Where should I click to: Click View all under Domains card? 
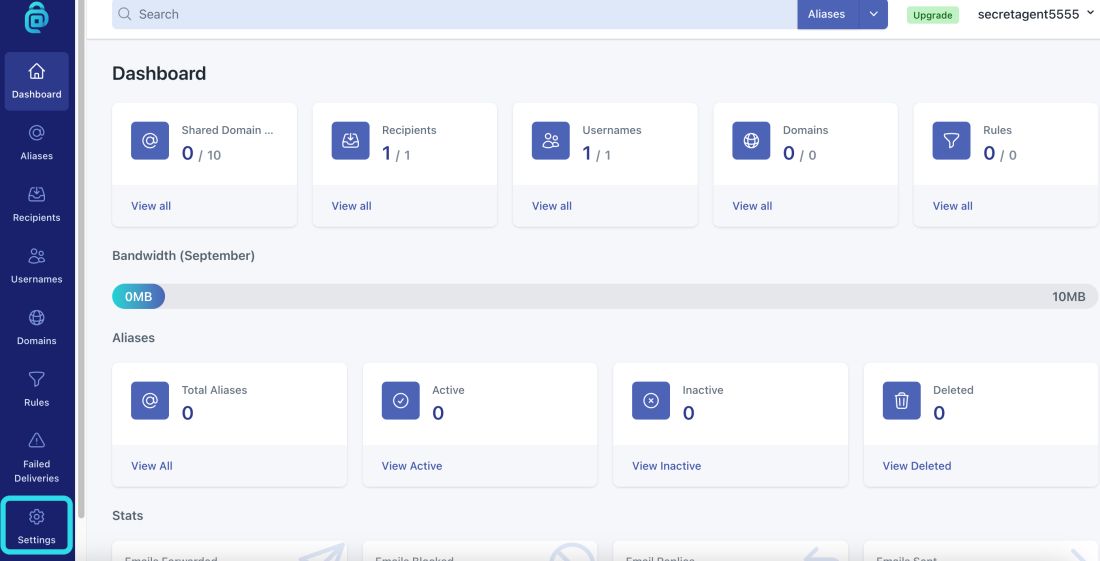(x=752, y=206)
